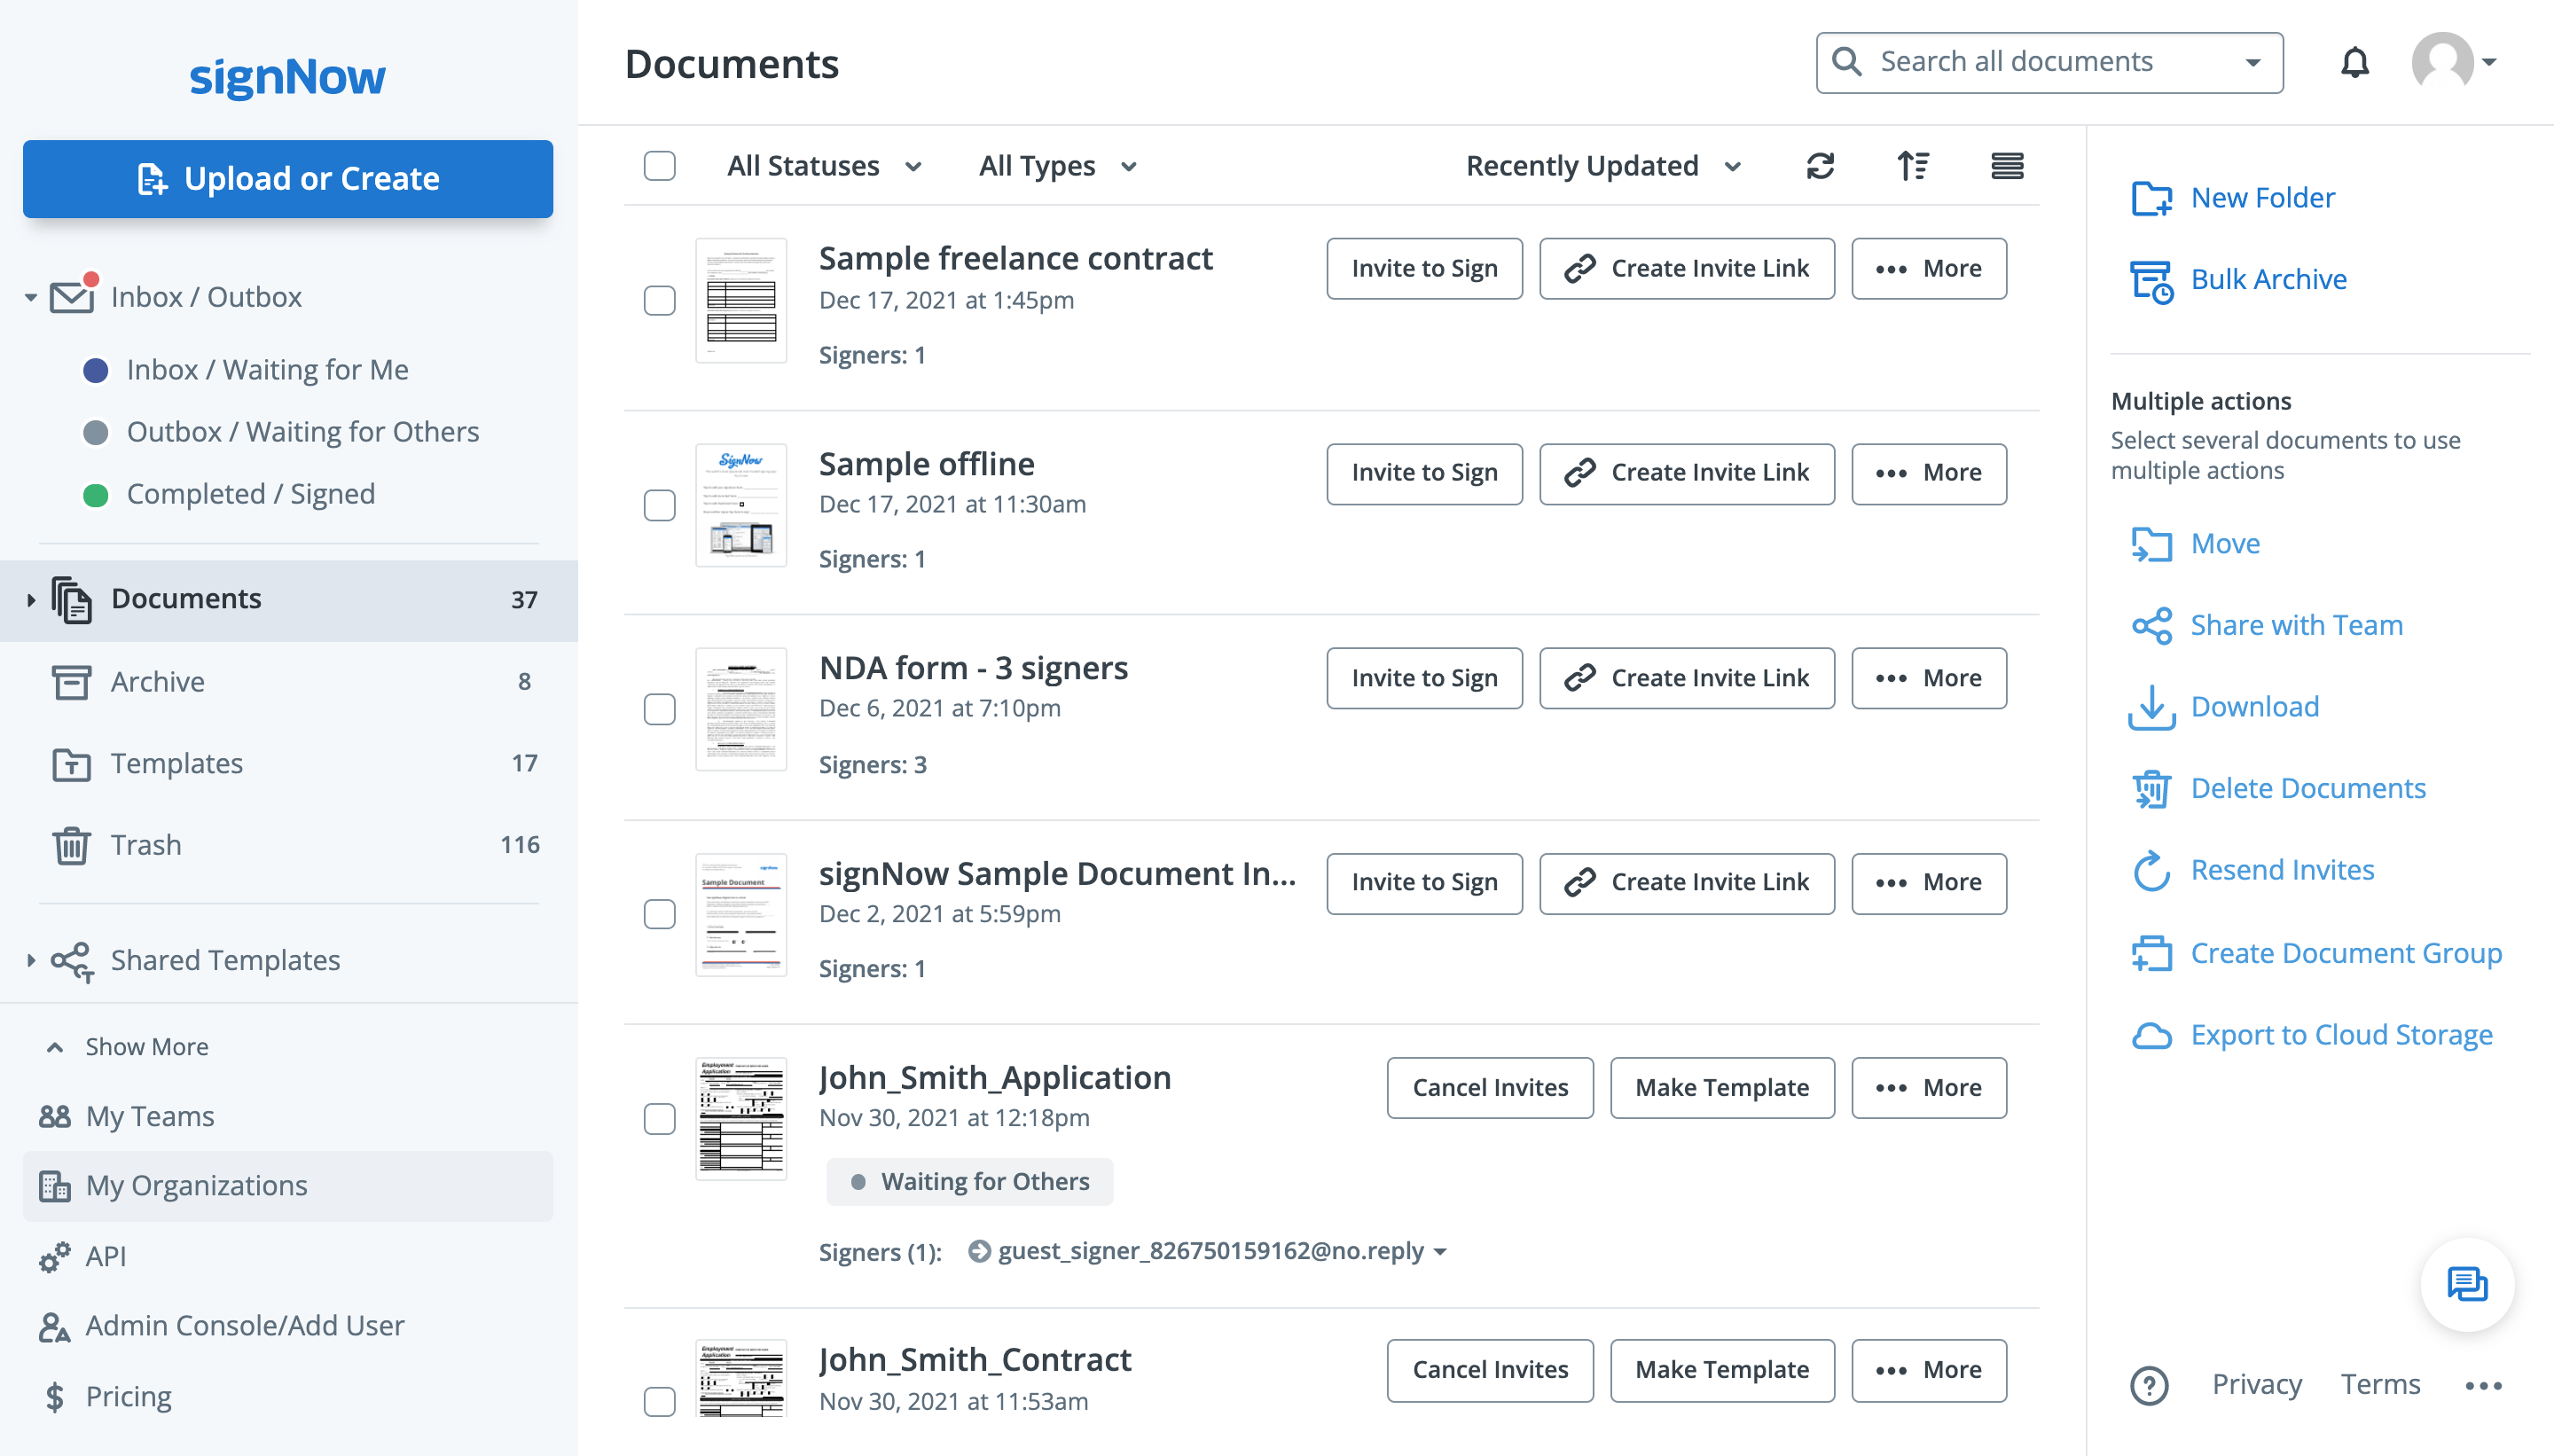The width and height of the screenshot is (2554, 1456).
Task: Open the Templates section in sidebar
Action: click(x=176, y=764)
